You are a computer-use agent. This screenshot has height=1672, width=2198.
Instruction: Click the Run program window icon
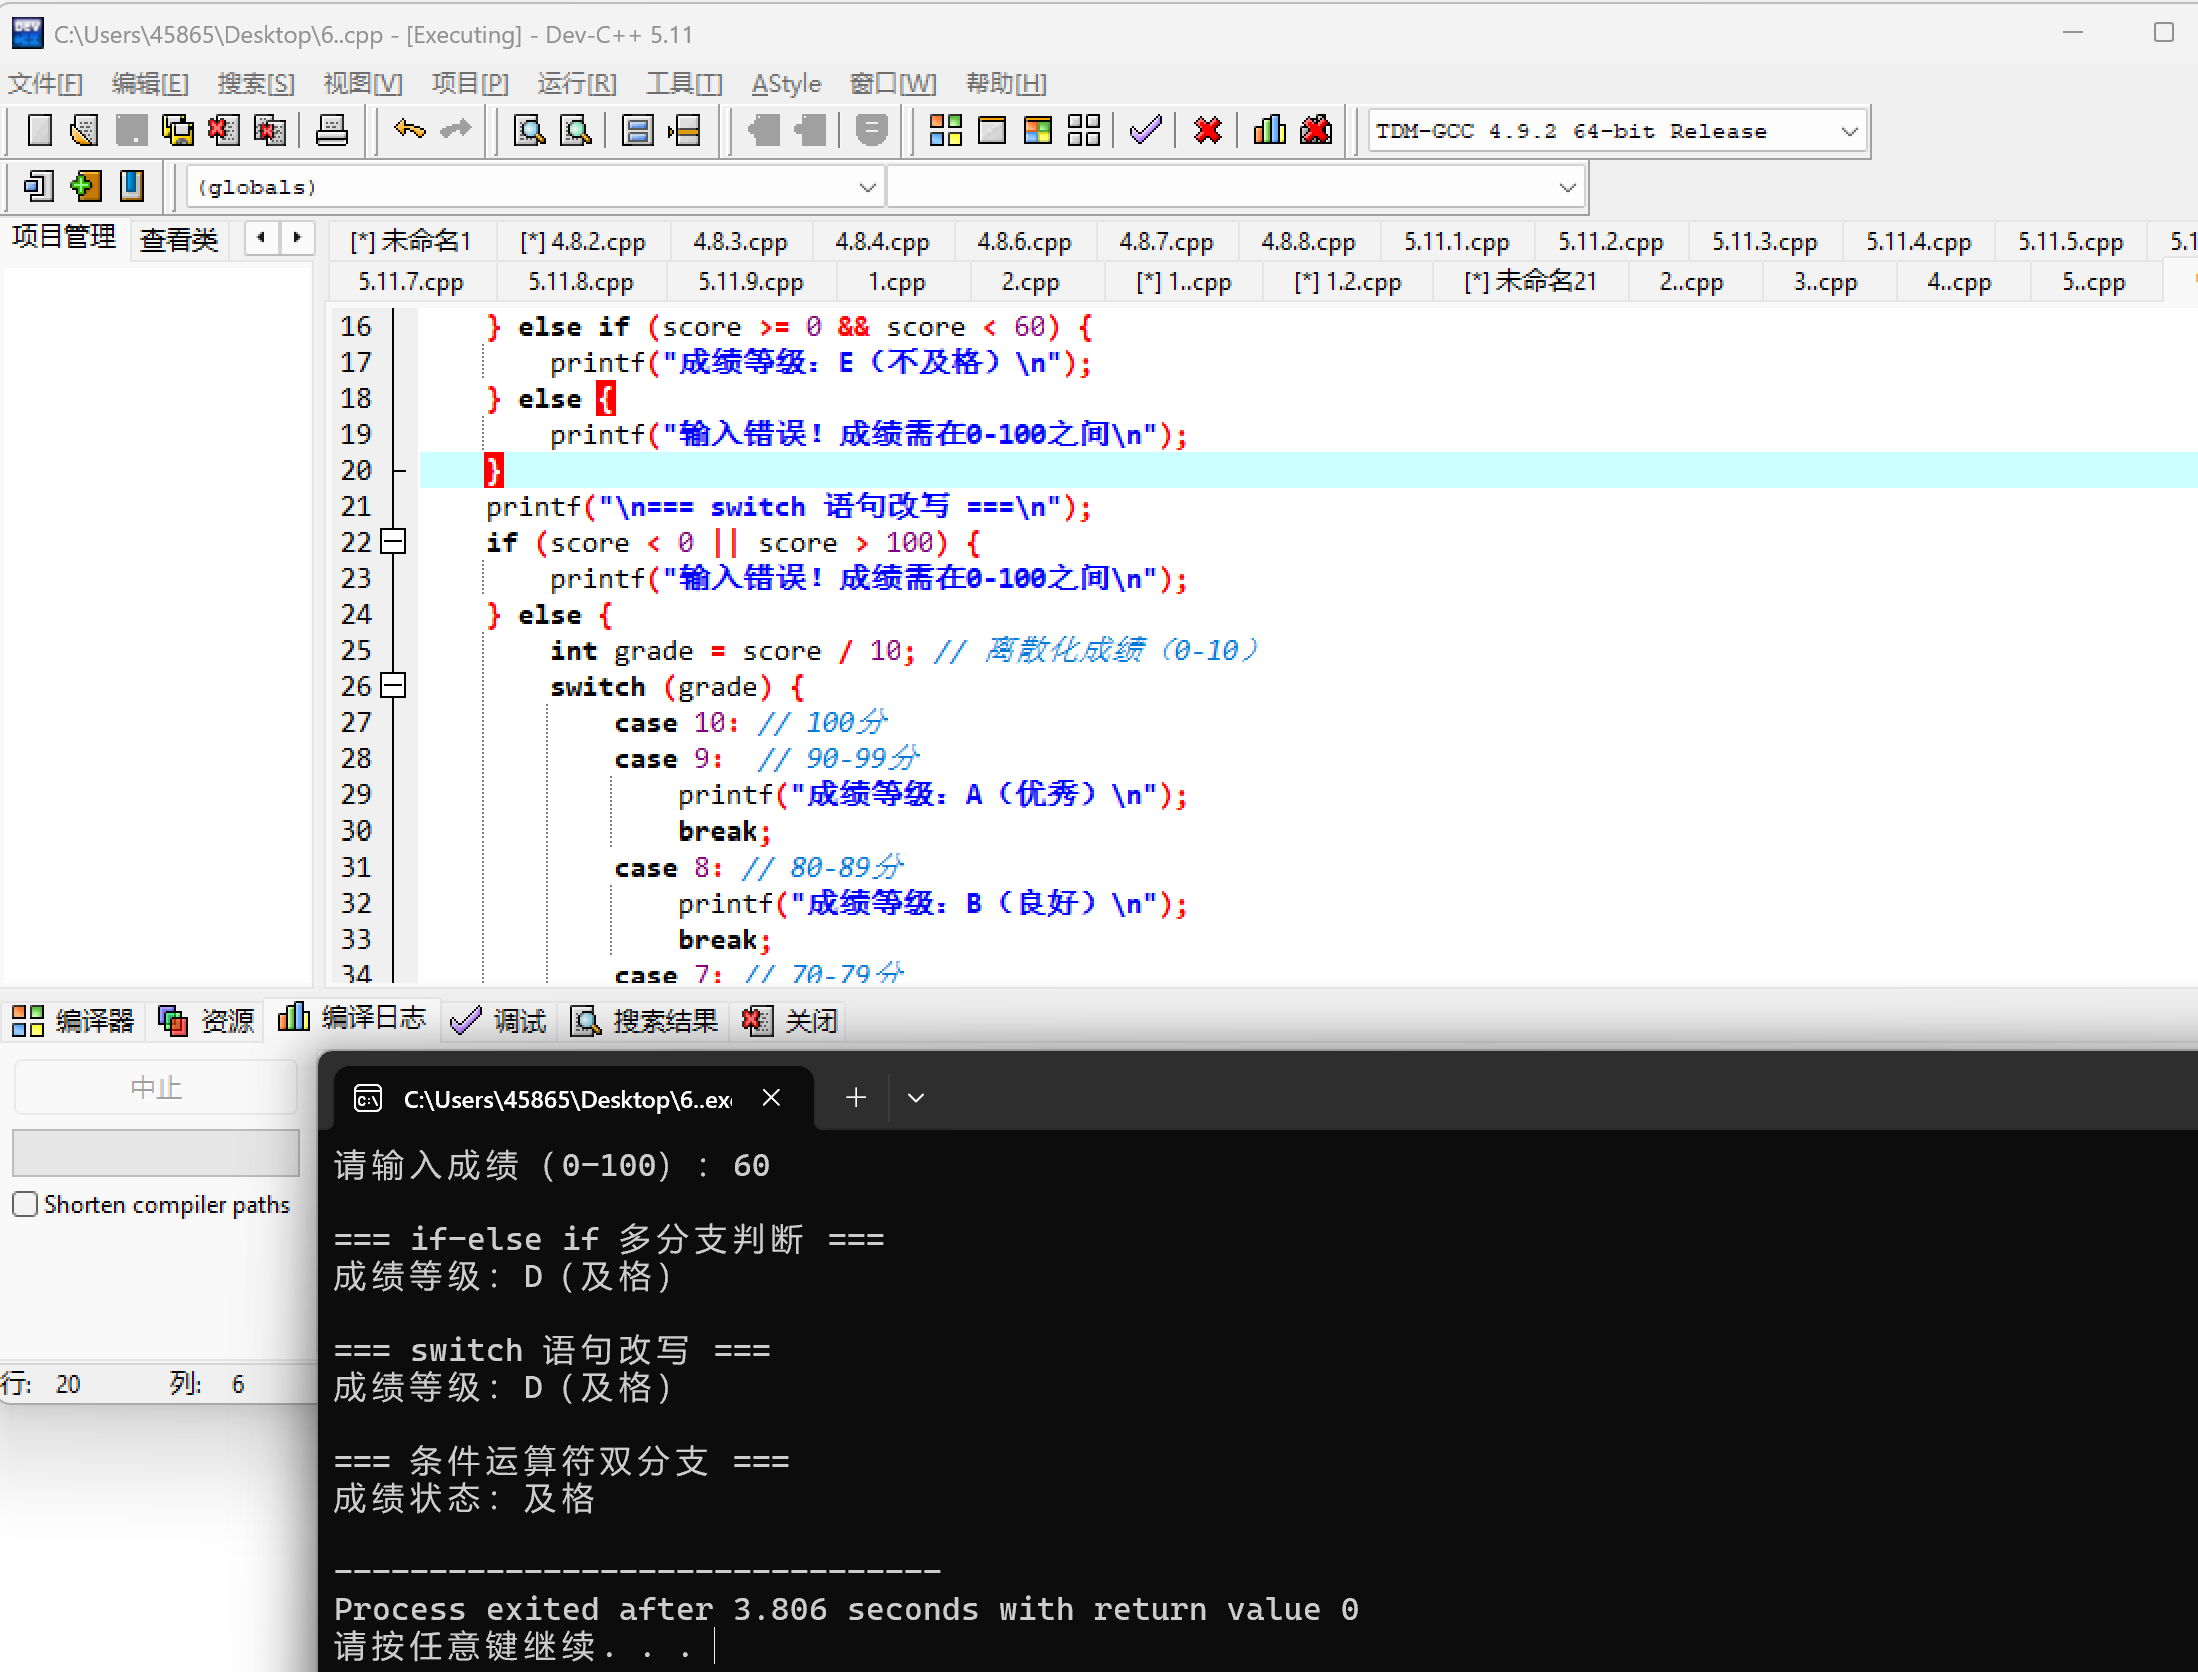click(x=992, y=130)
